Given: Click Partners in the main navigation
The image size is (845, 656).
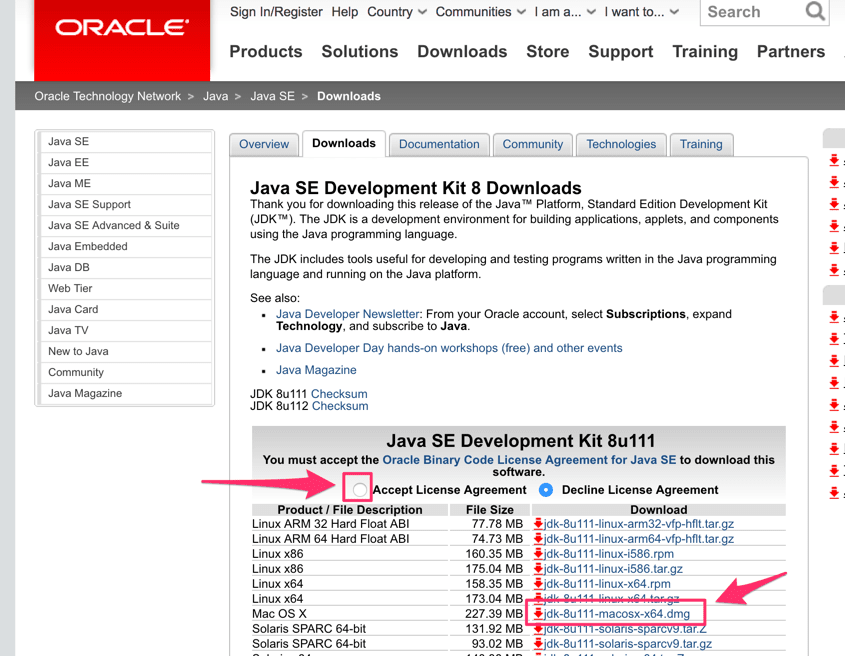Looking at the screenshot, I should point(791,51).
